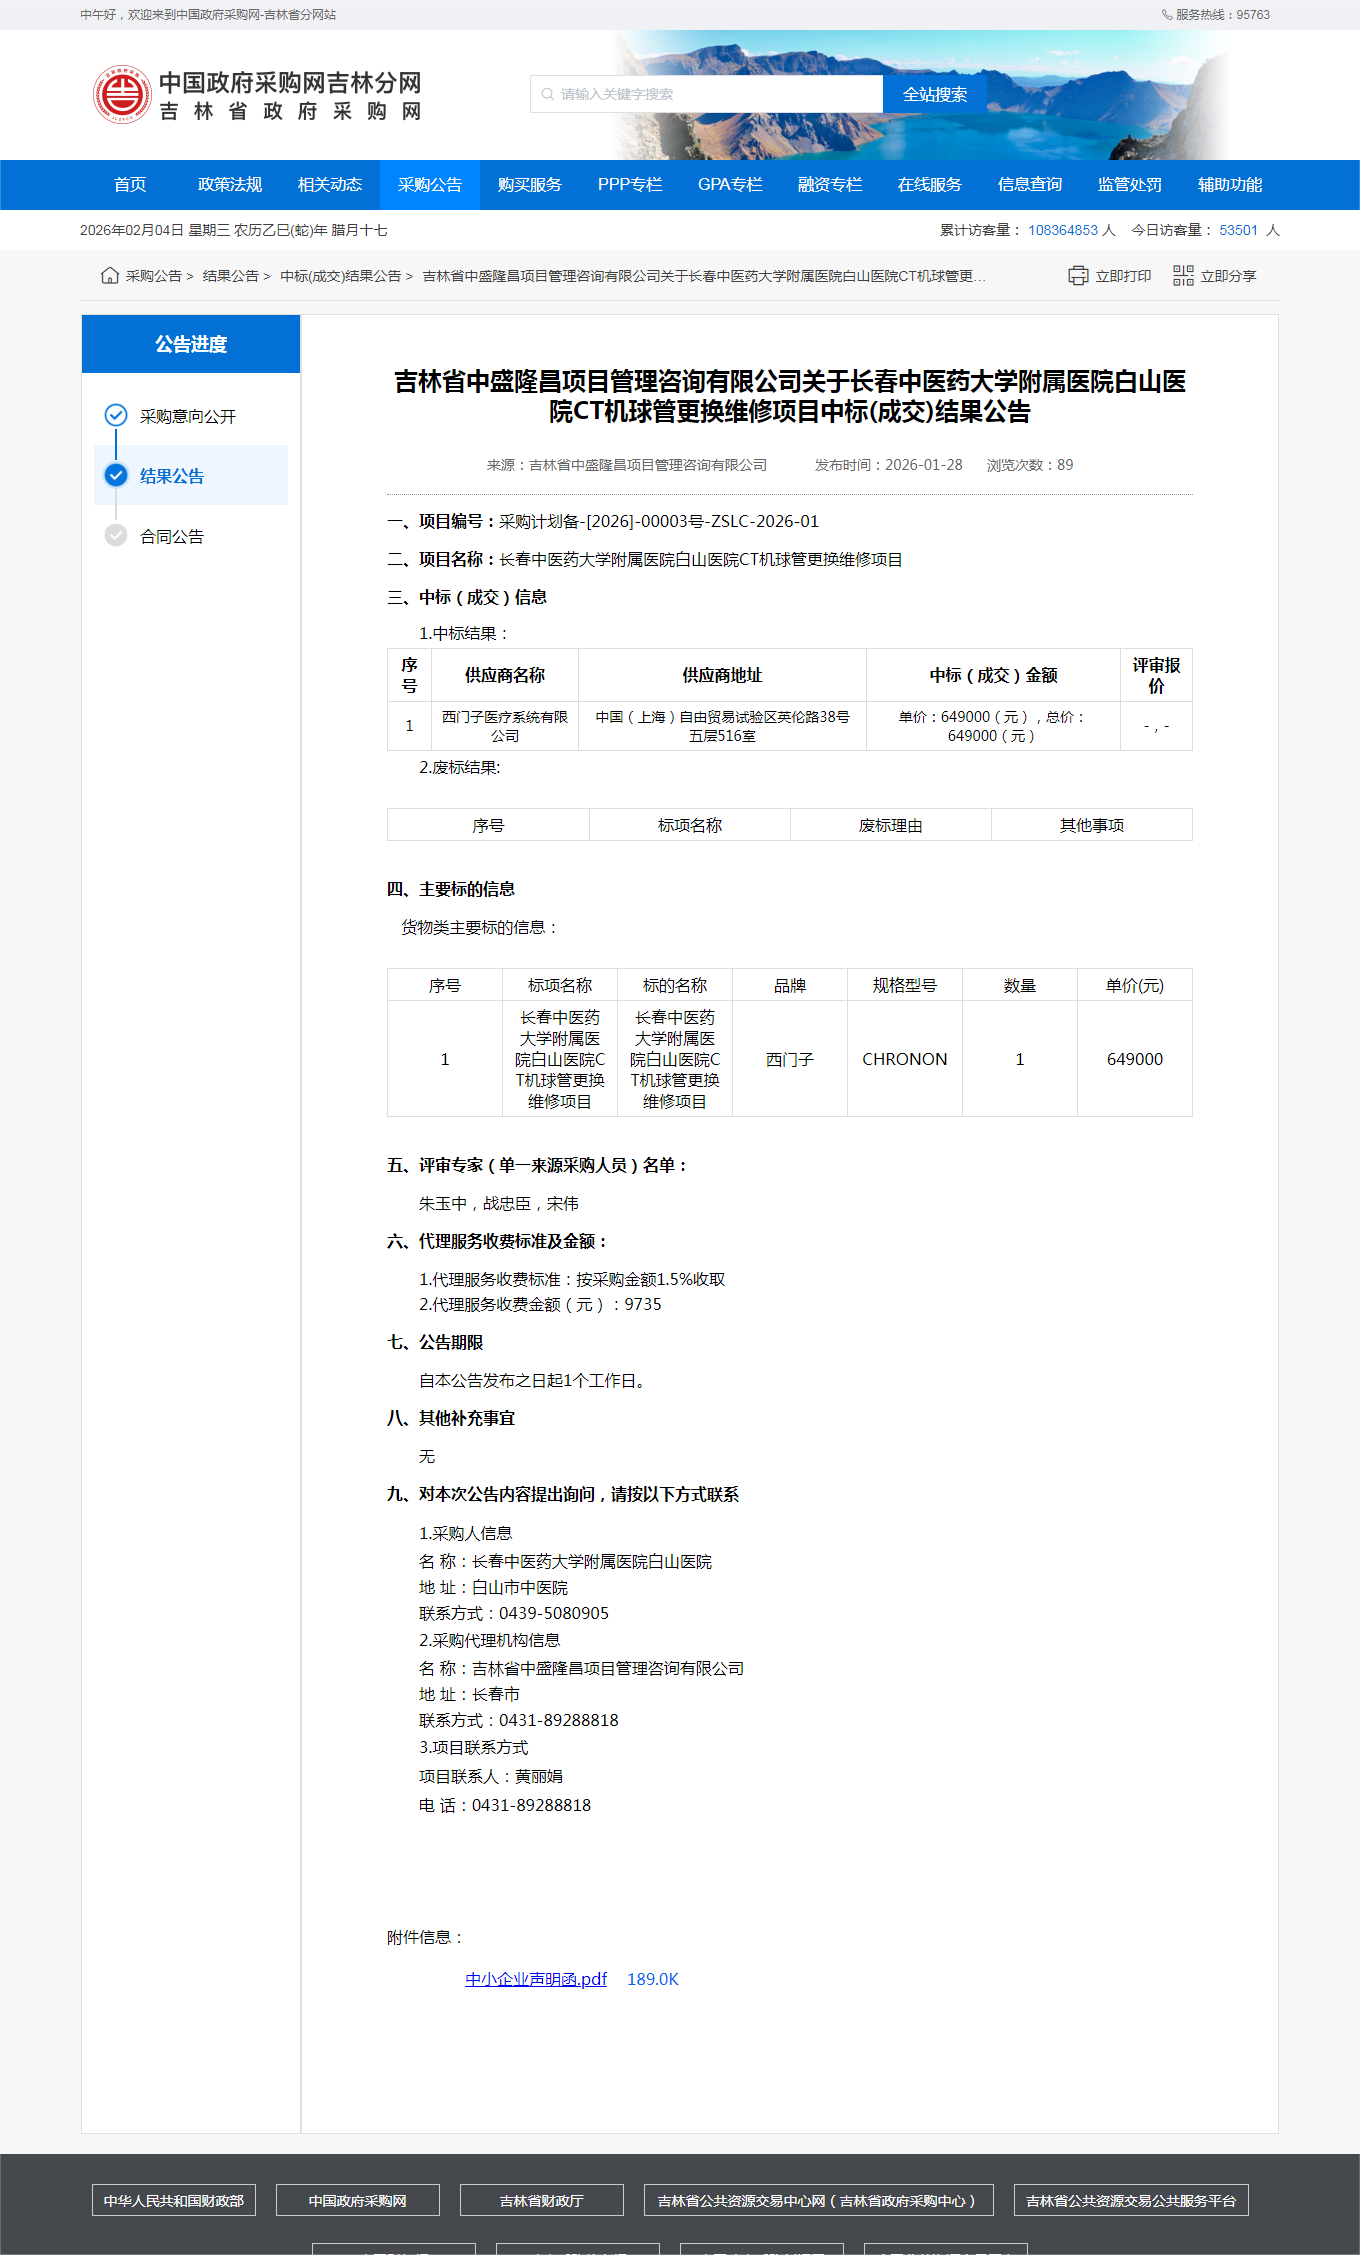Click the home icon in breadcrumb
Viewport: 1360px width, 2255px height.
[x=109, y=276]
